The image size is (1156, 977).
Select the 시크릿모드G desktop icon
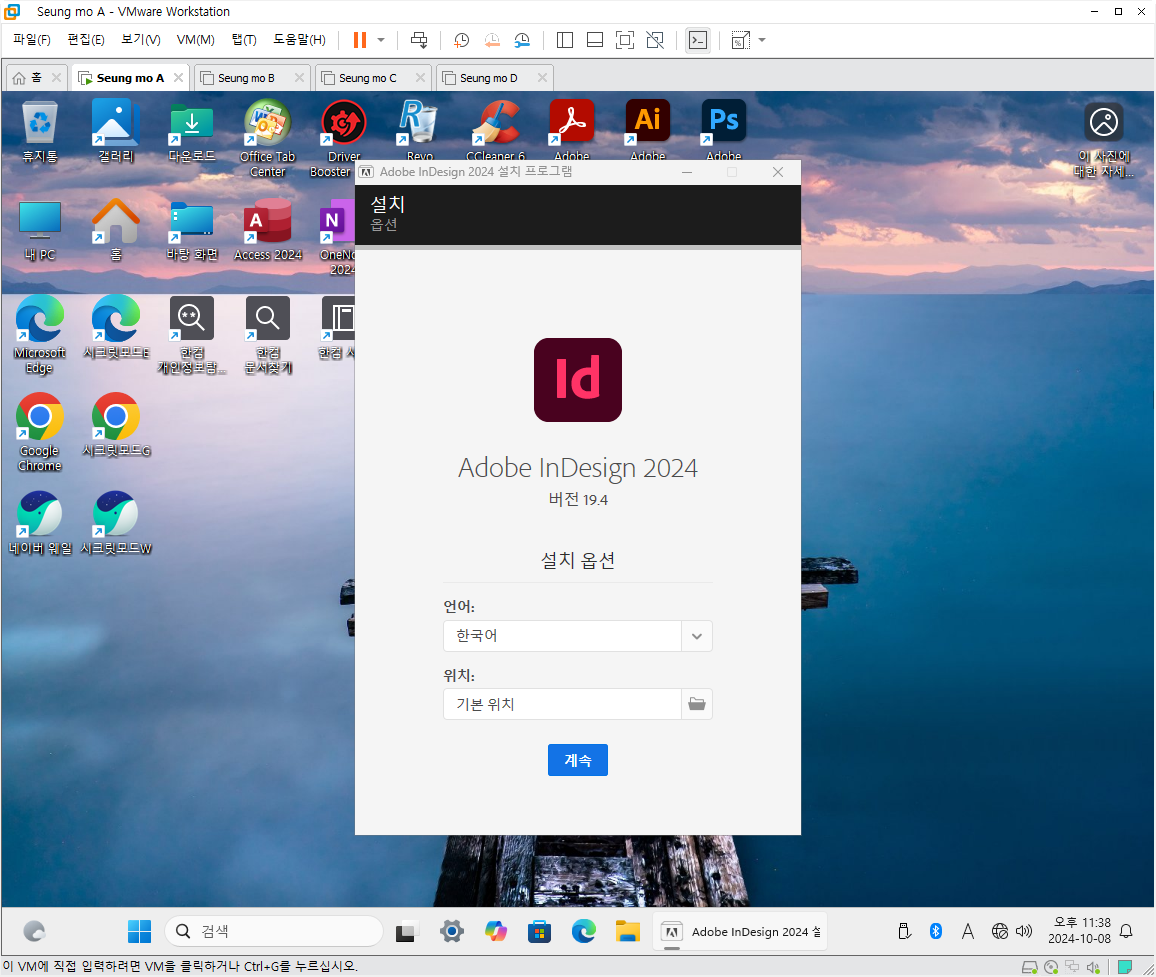[x=116, y=425]
